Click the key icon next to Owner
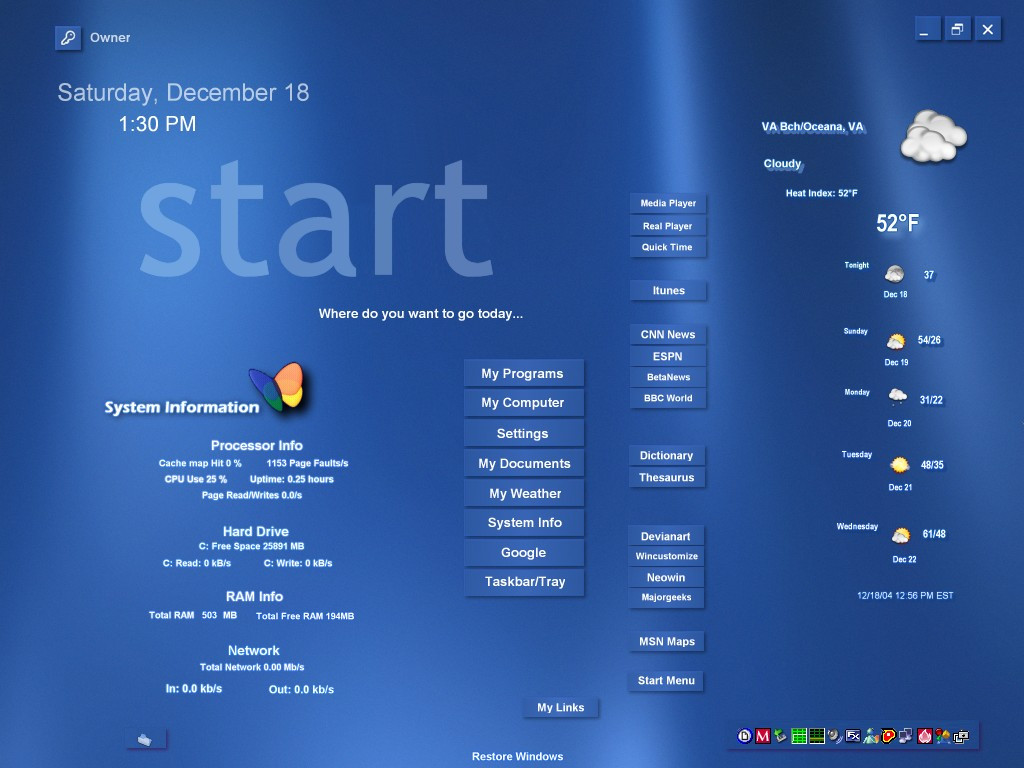Image resolution: width=1024 pixels, height=768 pixels. coord(68,38)
